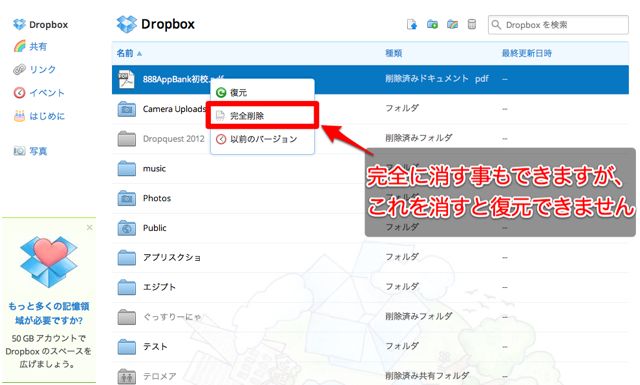Click the clock icon beside イベント

point(19,93)
